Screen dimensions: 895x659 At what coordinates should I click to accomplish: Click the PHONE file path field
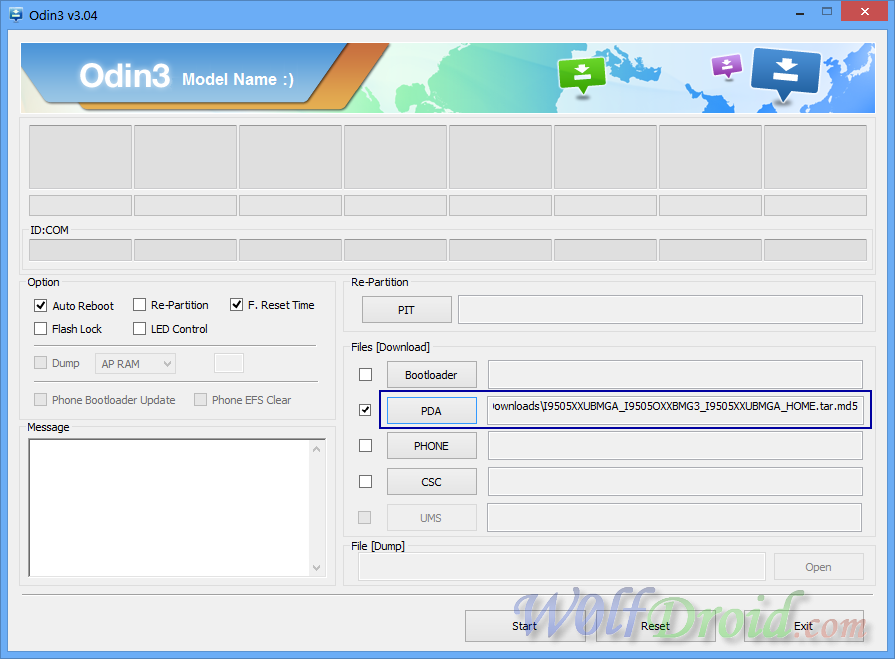tap(675, 446)
